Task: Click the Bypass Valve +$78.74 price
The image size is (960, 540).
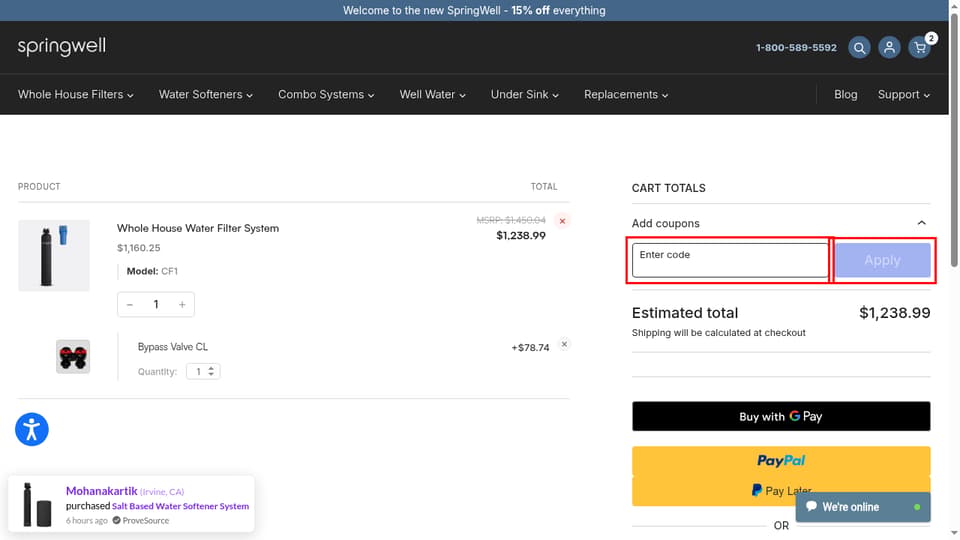Action: click(x=530, y=347)
